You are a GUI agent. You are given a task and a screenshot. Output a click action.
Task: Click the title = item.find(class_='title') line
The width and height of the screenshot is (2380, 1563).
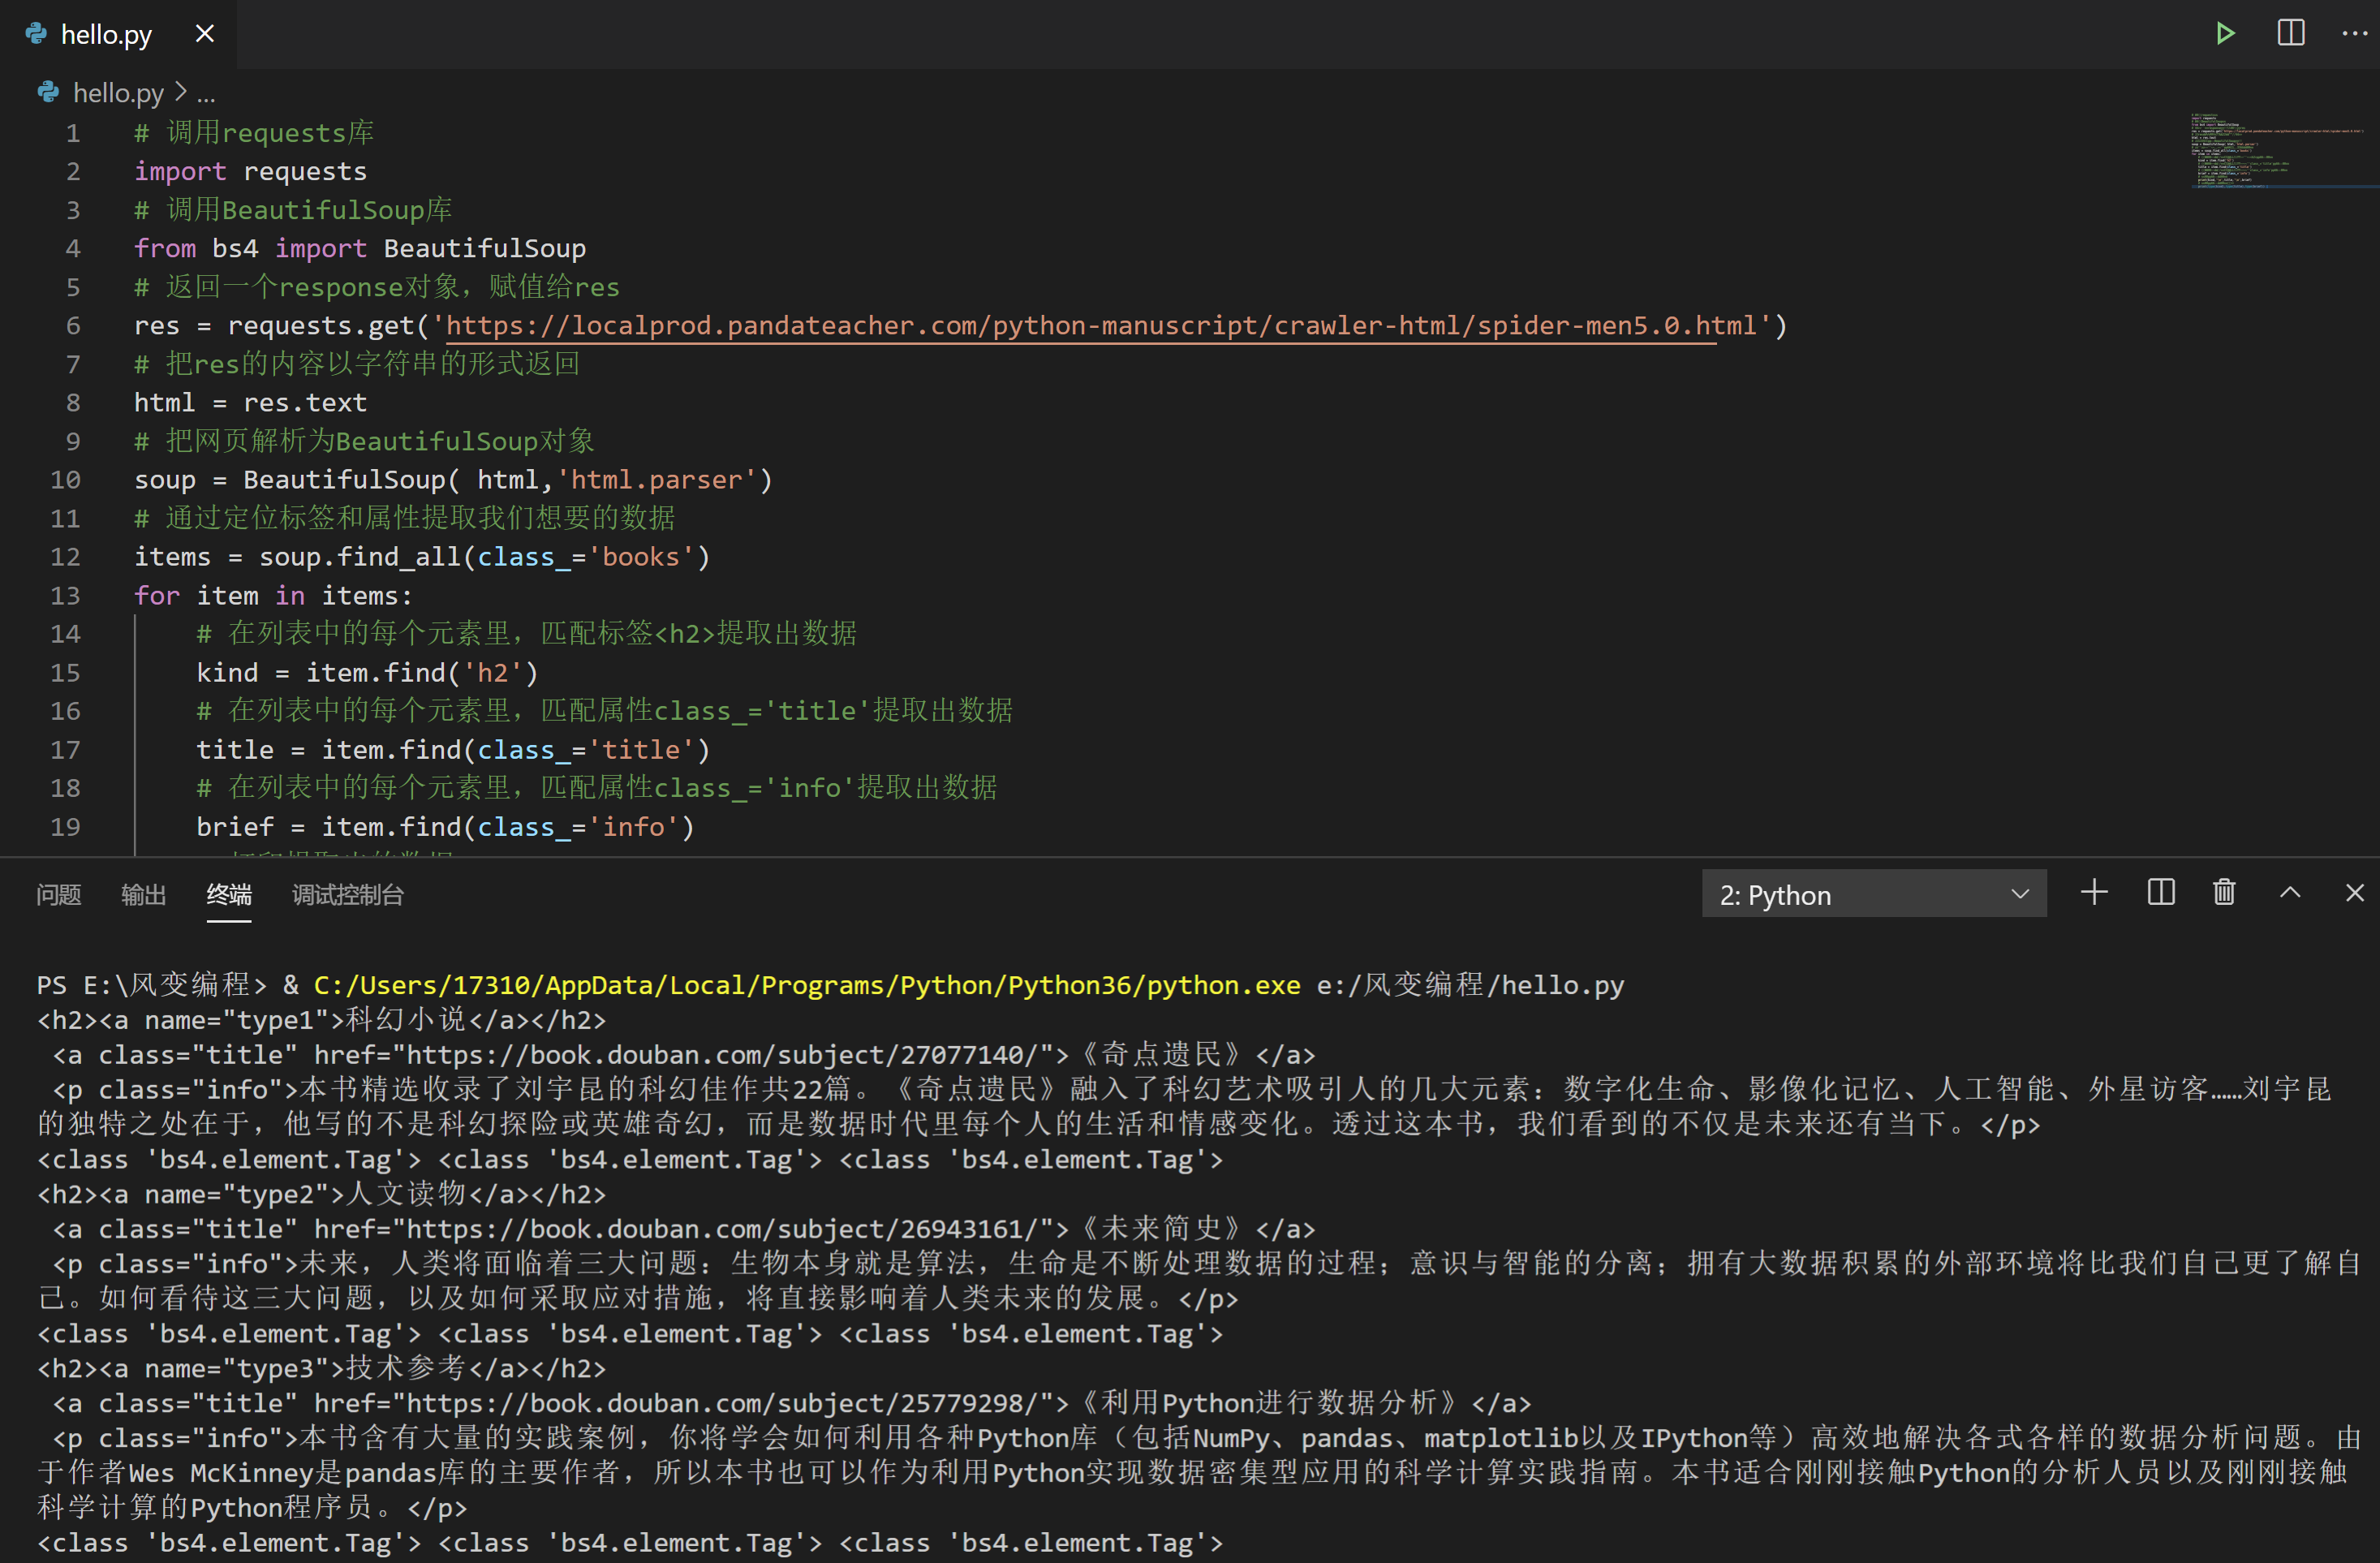pos(453,750)
